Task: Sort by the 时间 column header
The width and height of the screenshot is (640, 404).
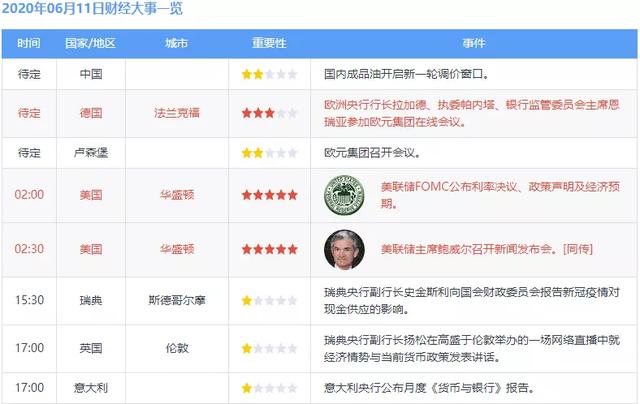Action: (x=29, y=44)
